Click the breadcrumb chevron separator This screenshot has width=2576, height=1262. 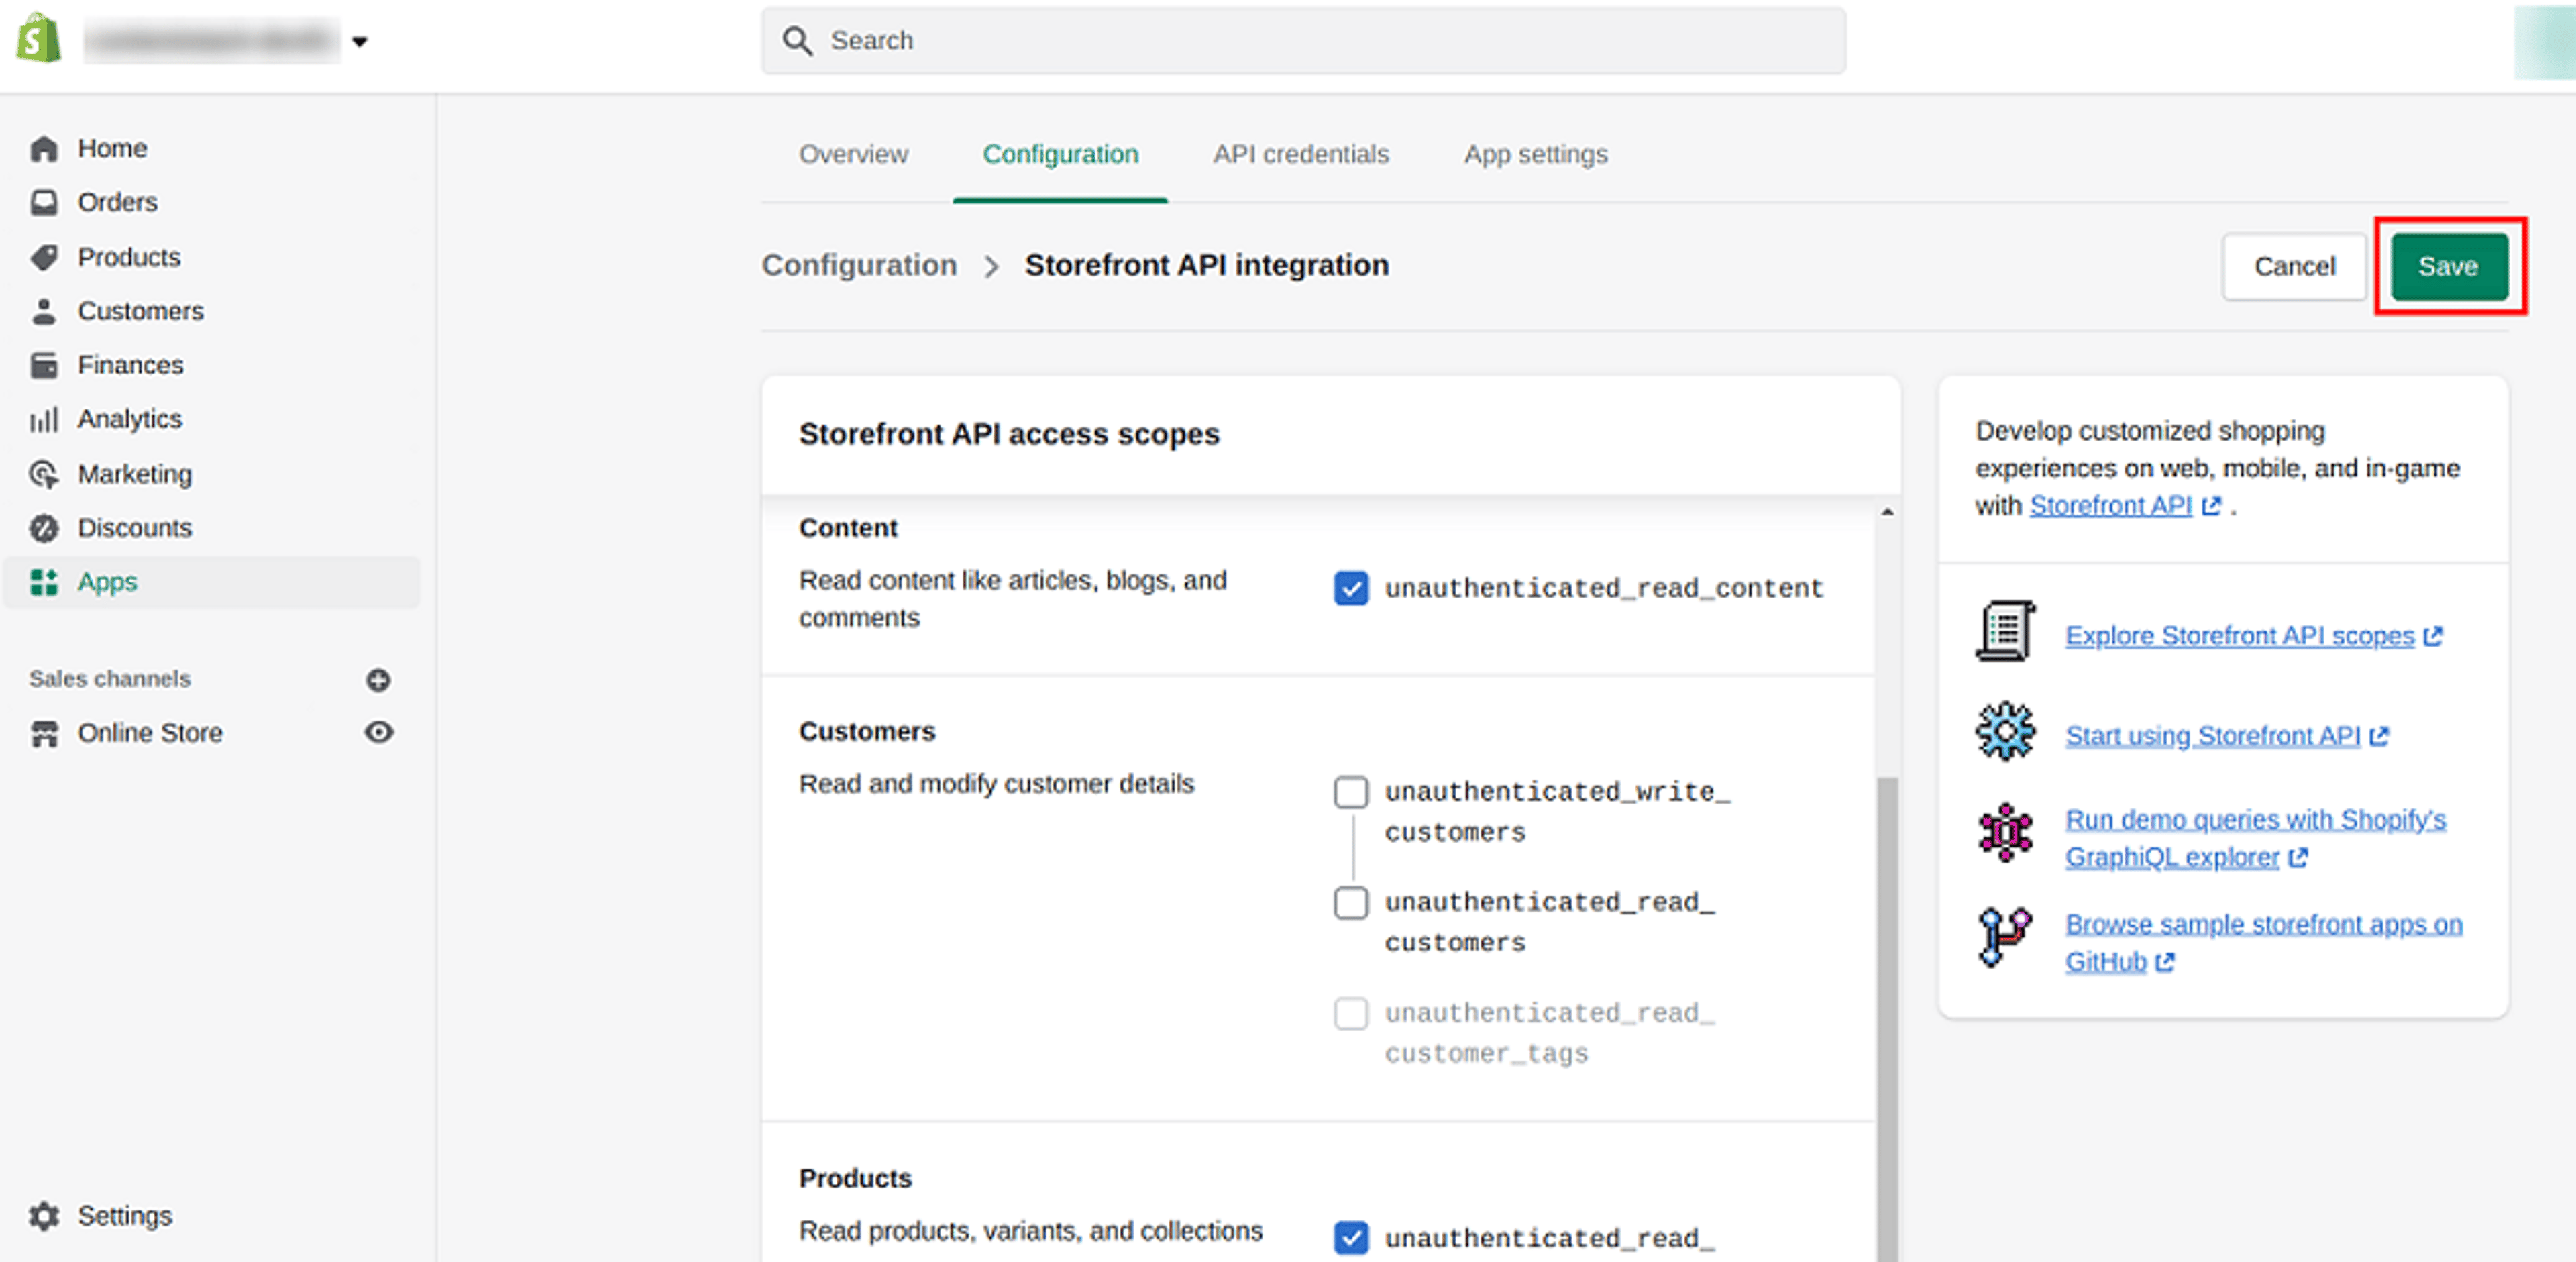pyautogui.click(x=991, y=267)
